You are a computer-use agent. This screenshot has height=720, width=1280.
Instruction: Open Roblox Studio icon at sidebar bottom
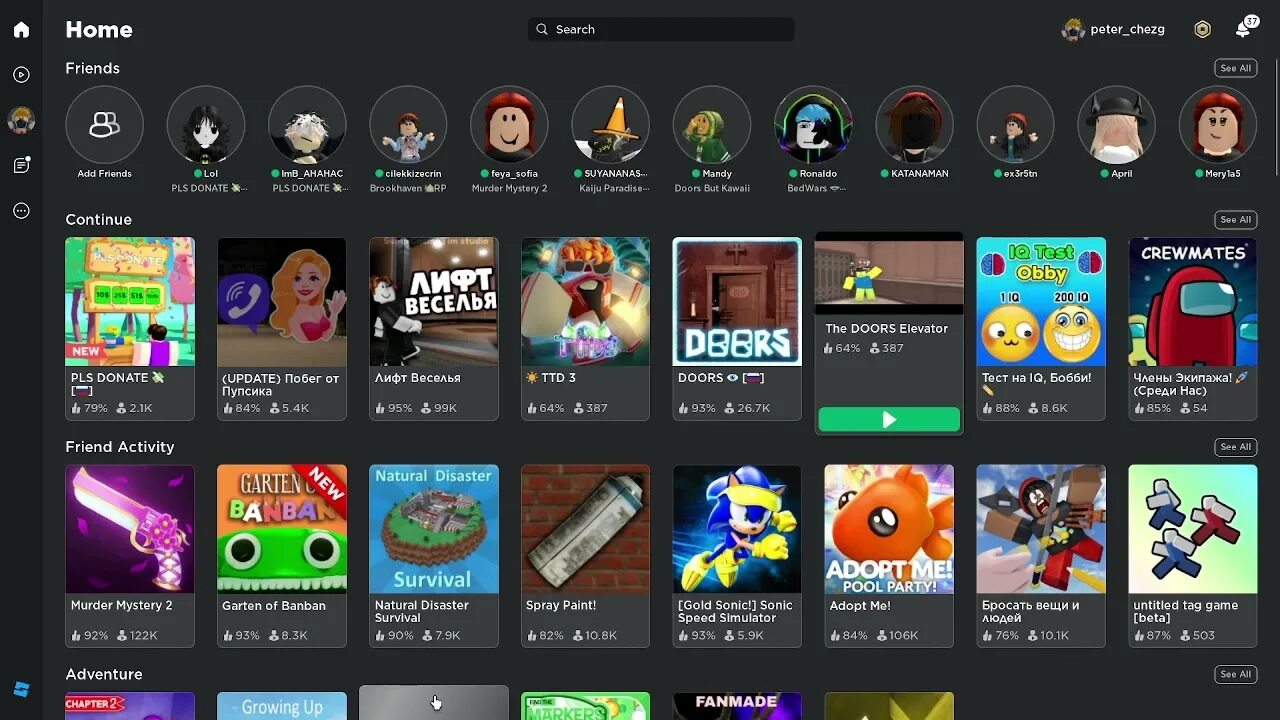[x=21, y=690]
